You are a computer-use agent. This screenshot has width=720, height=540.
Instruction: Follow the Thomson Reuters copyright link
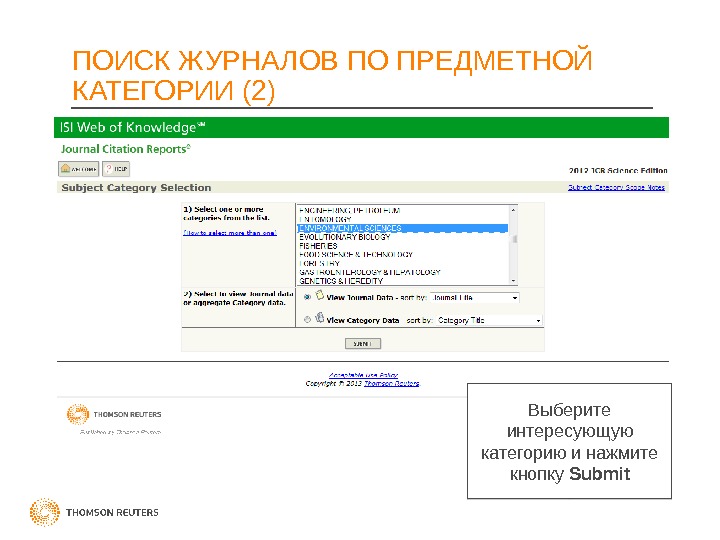coord(392,383)
